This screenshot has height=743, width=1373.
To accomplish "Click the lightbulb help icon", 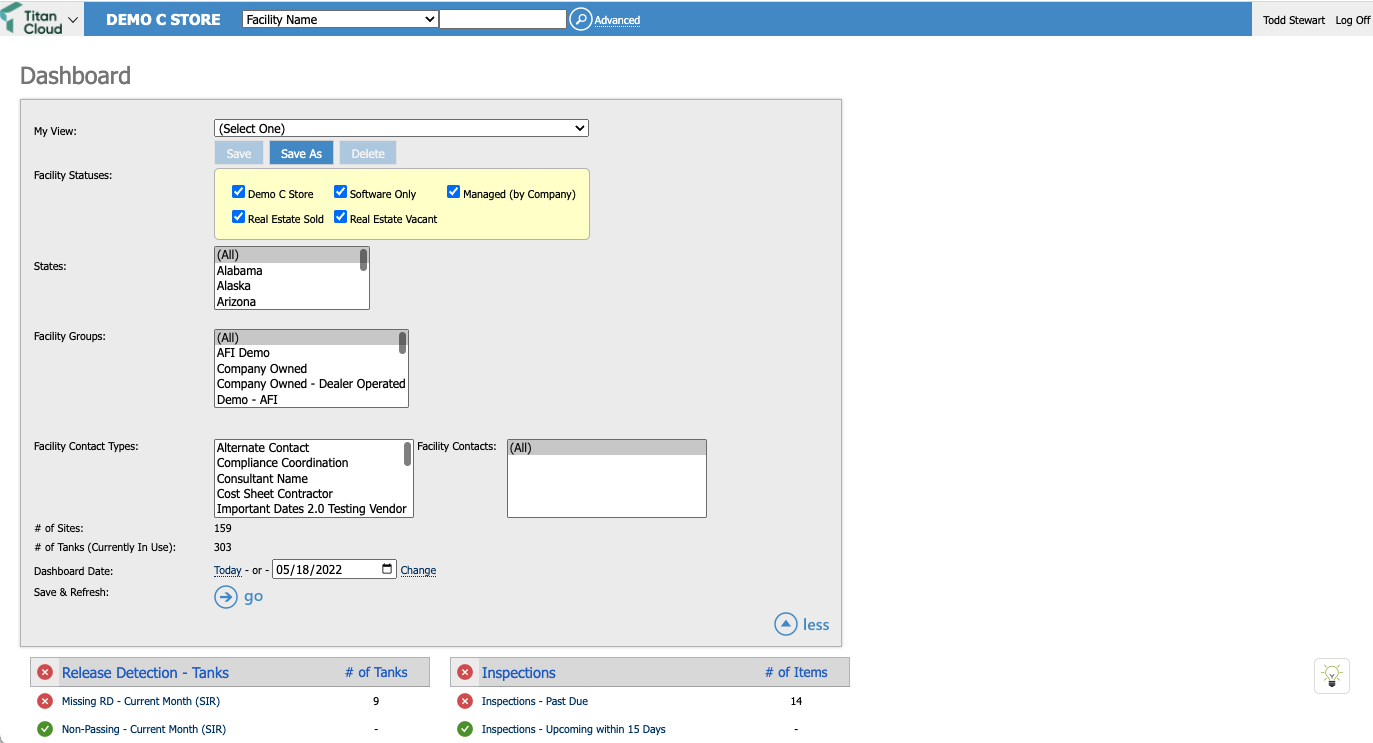I will click(1332, 676).
